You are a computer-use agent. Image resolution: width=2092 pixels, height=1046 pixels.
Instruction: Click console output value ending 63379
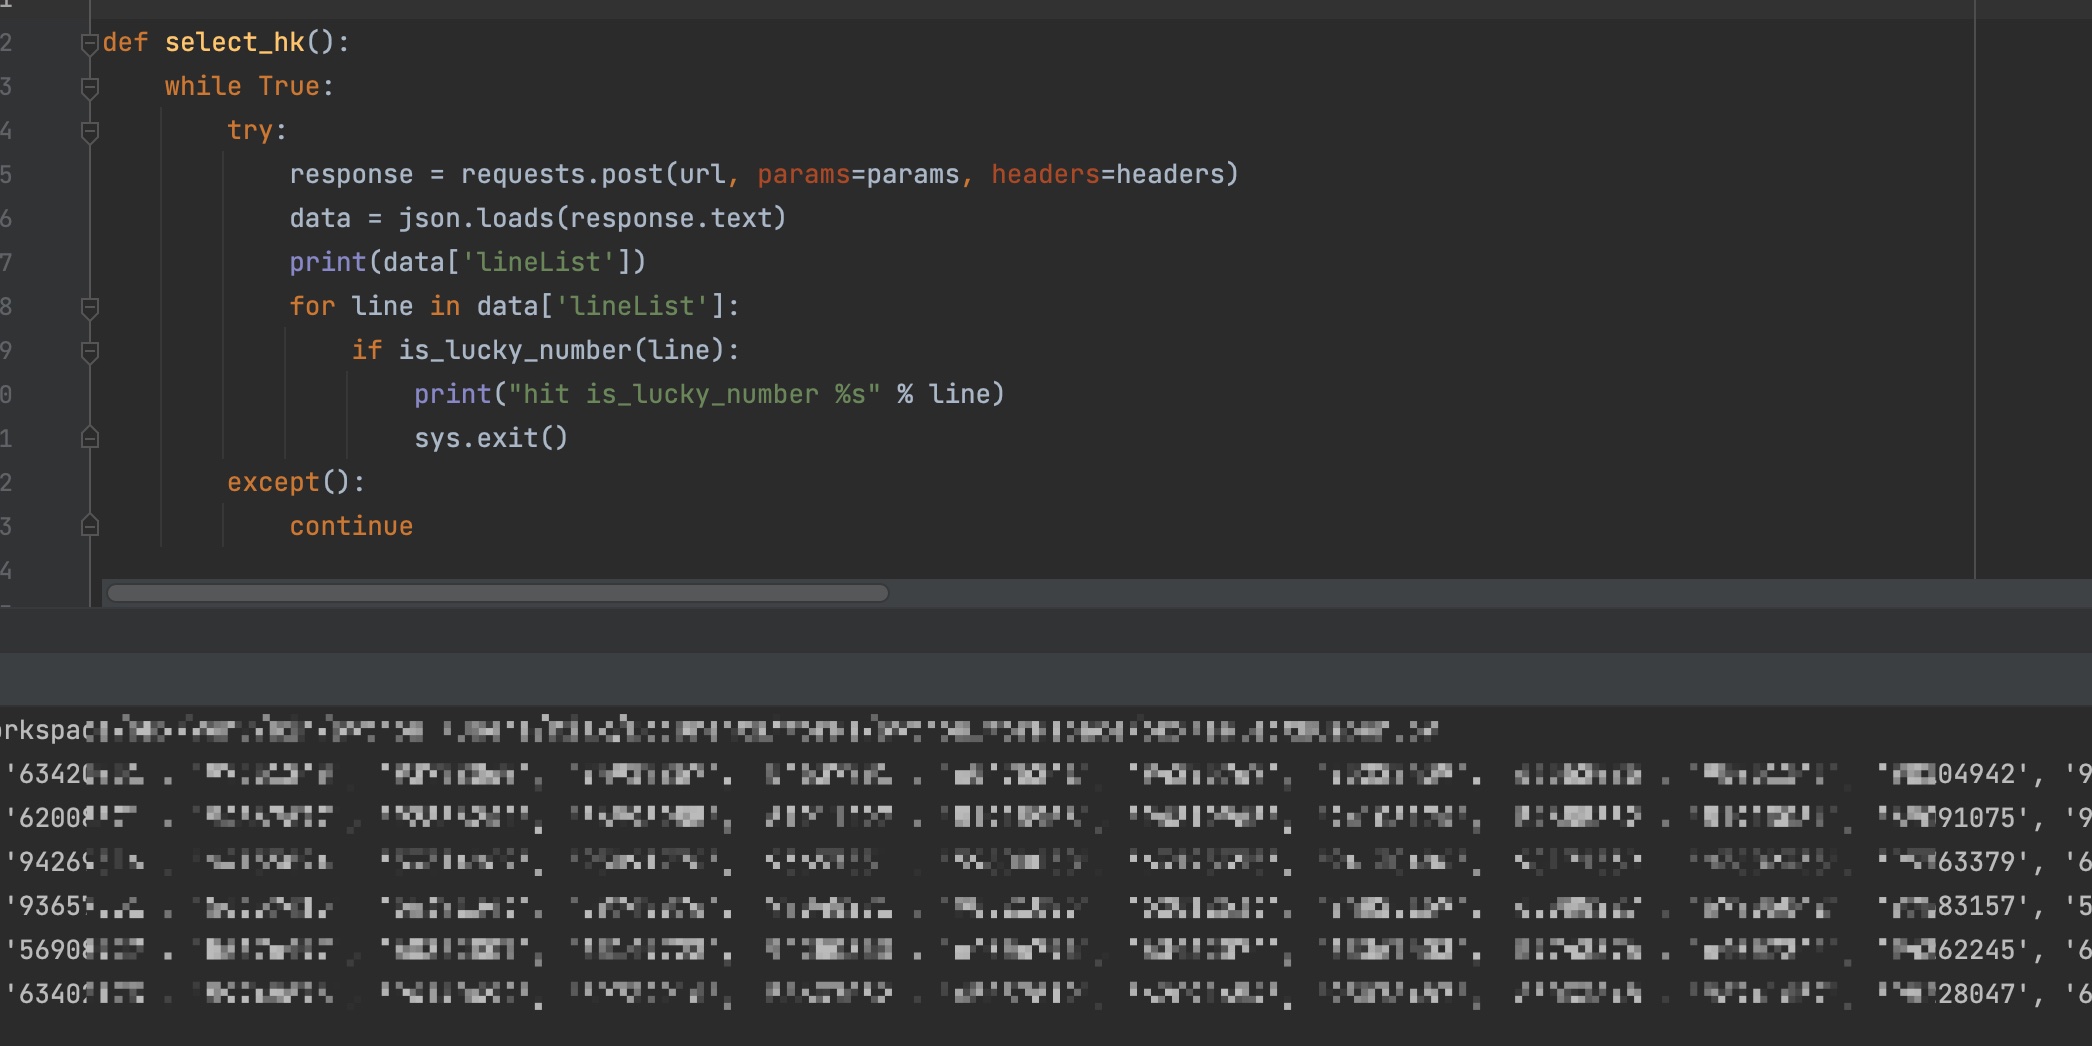point(1954,862)
